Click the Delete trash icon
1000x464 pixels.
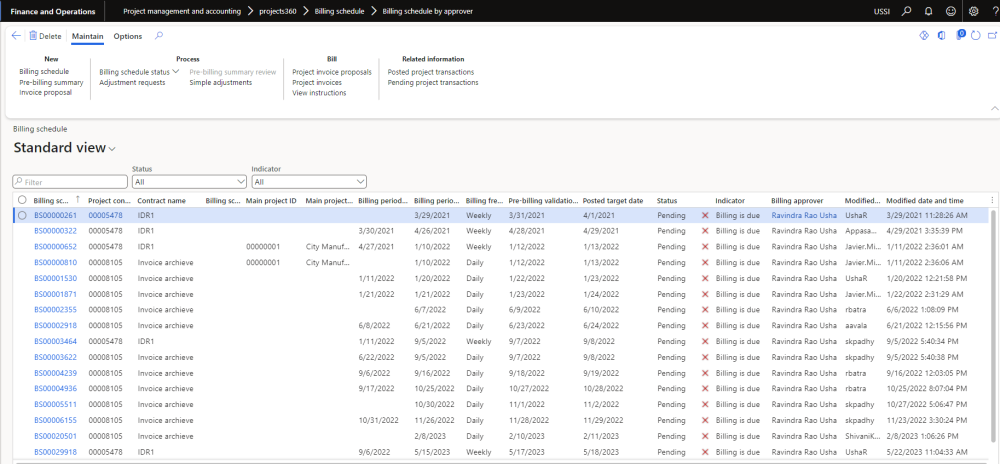coord(33,36)
